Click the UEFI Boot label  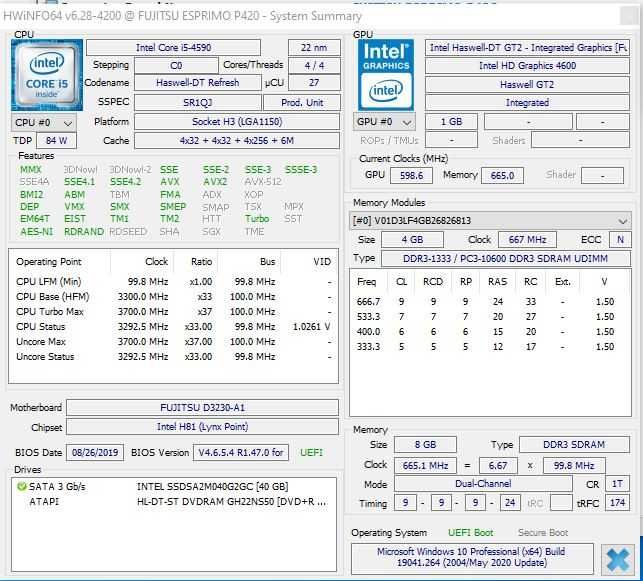[x=471, y=533]
